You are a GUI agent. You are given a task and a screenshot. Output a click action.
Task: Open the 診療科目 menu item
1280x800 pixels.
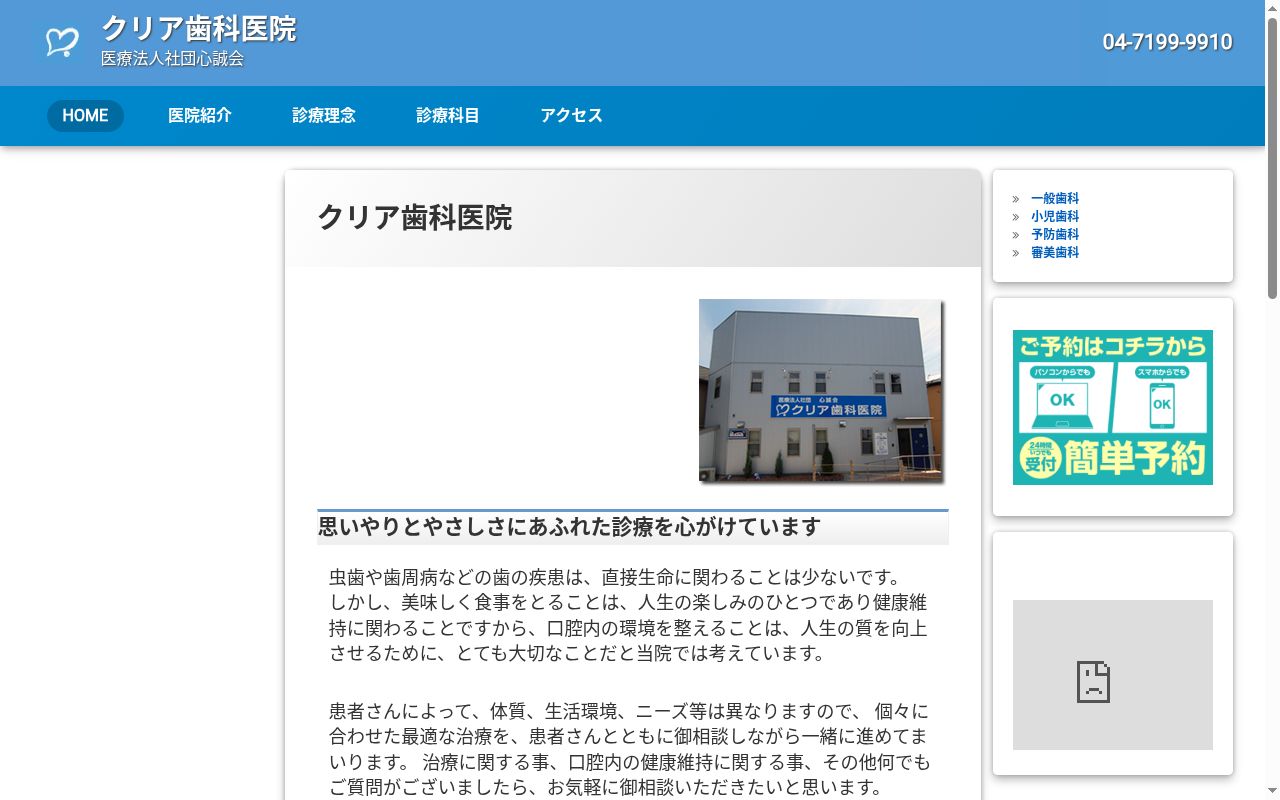coord(448,116)
